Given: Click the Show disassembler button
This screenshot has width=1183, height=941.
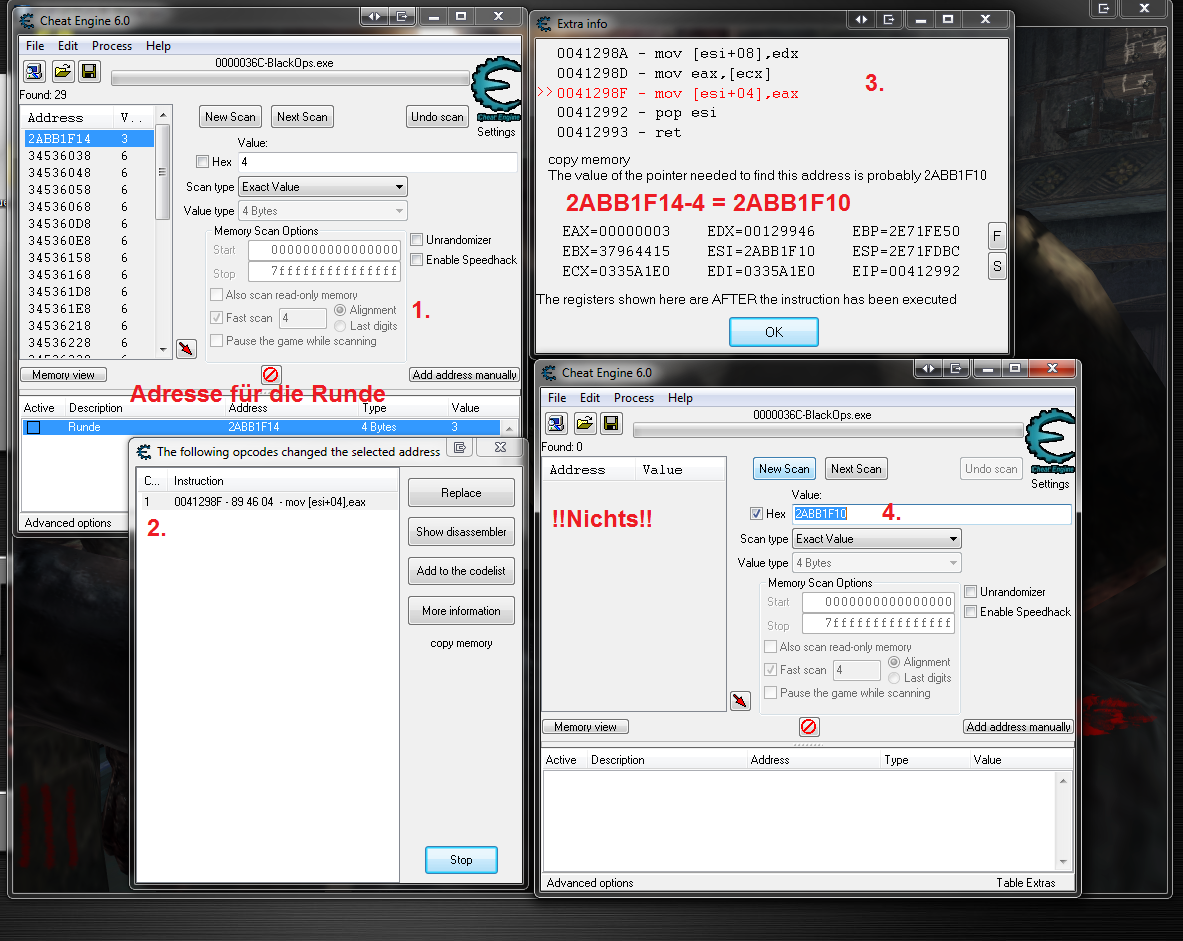Looking at the screenshot, I should click(461, 532).
